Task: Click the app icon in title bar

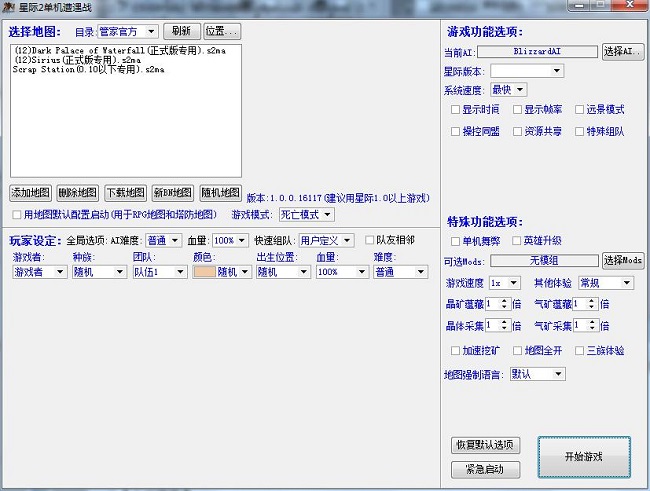Action: tap(8, 7)
